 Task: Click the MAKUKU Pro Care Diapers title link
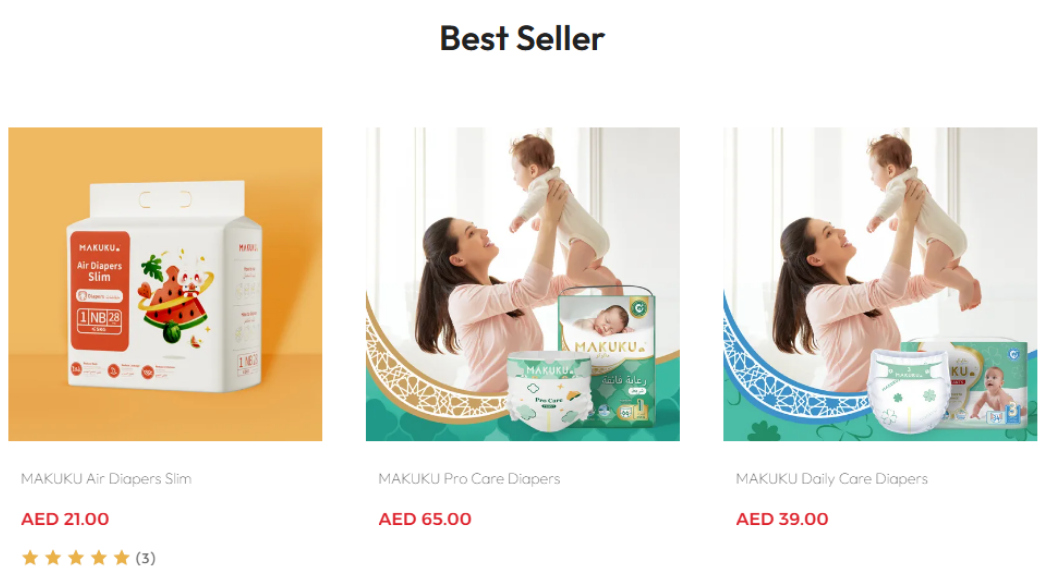pos(469,478)
